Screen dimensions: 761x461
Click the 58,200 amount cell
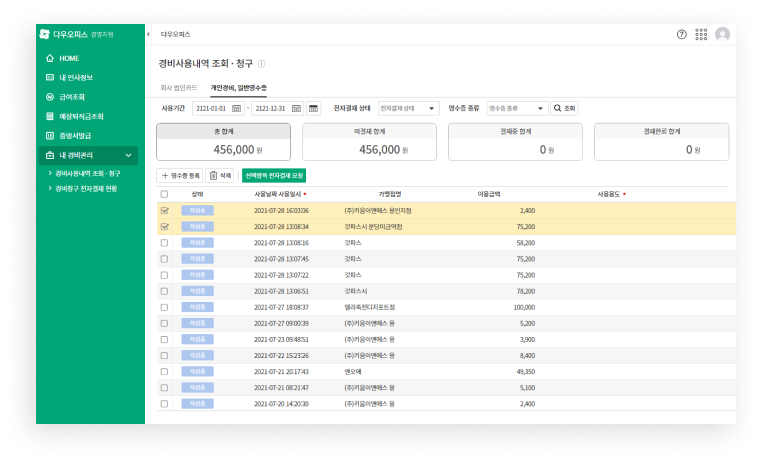coord(526,243)
